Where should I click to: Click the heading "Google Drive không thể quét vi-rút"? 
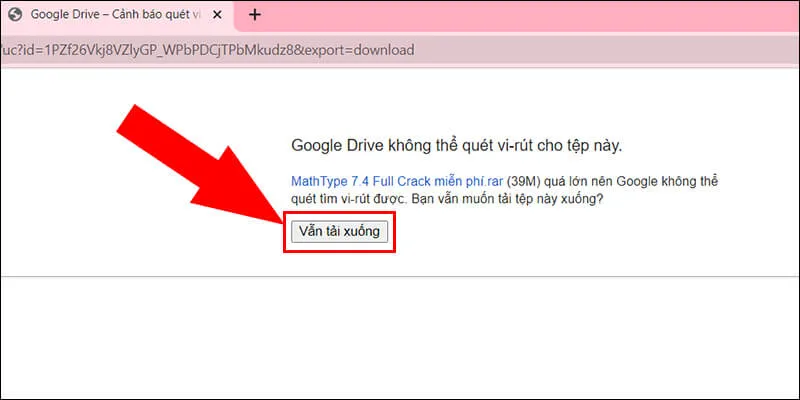(x=457, y=146)
